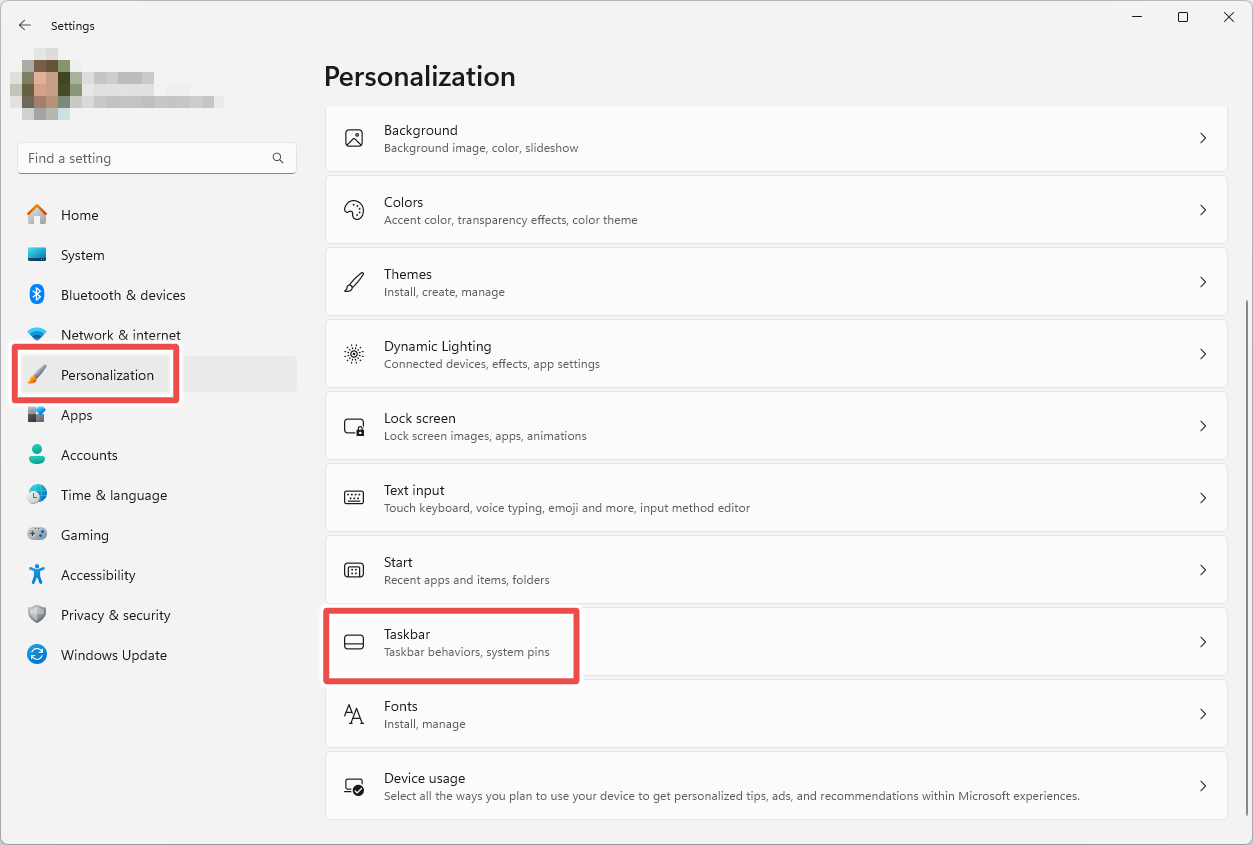The width and height of the screenshot is (1253, 845).
Task: Open Taskbar settings via right chevron
Action: tap(1203, 642)
